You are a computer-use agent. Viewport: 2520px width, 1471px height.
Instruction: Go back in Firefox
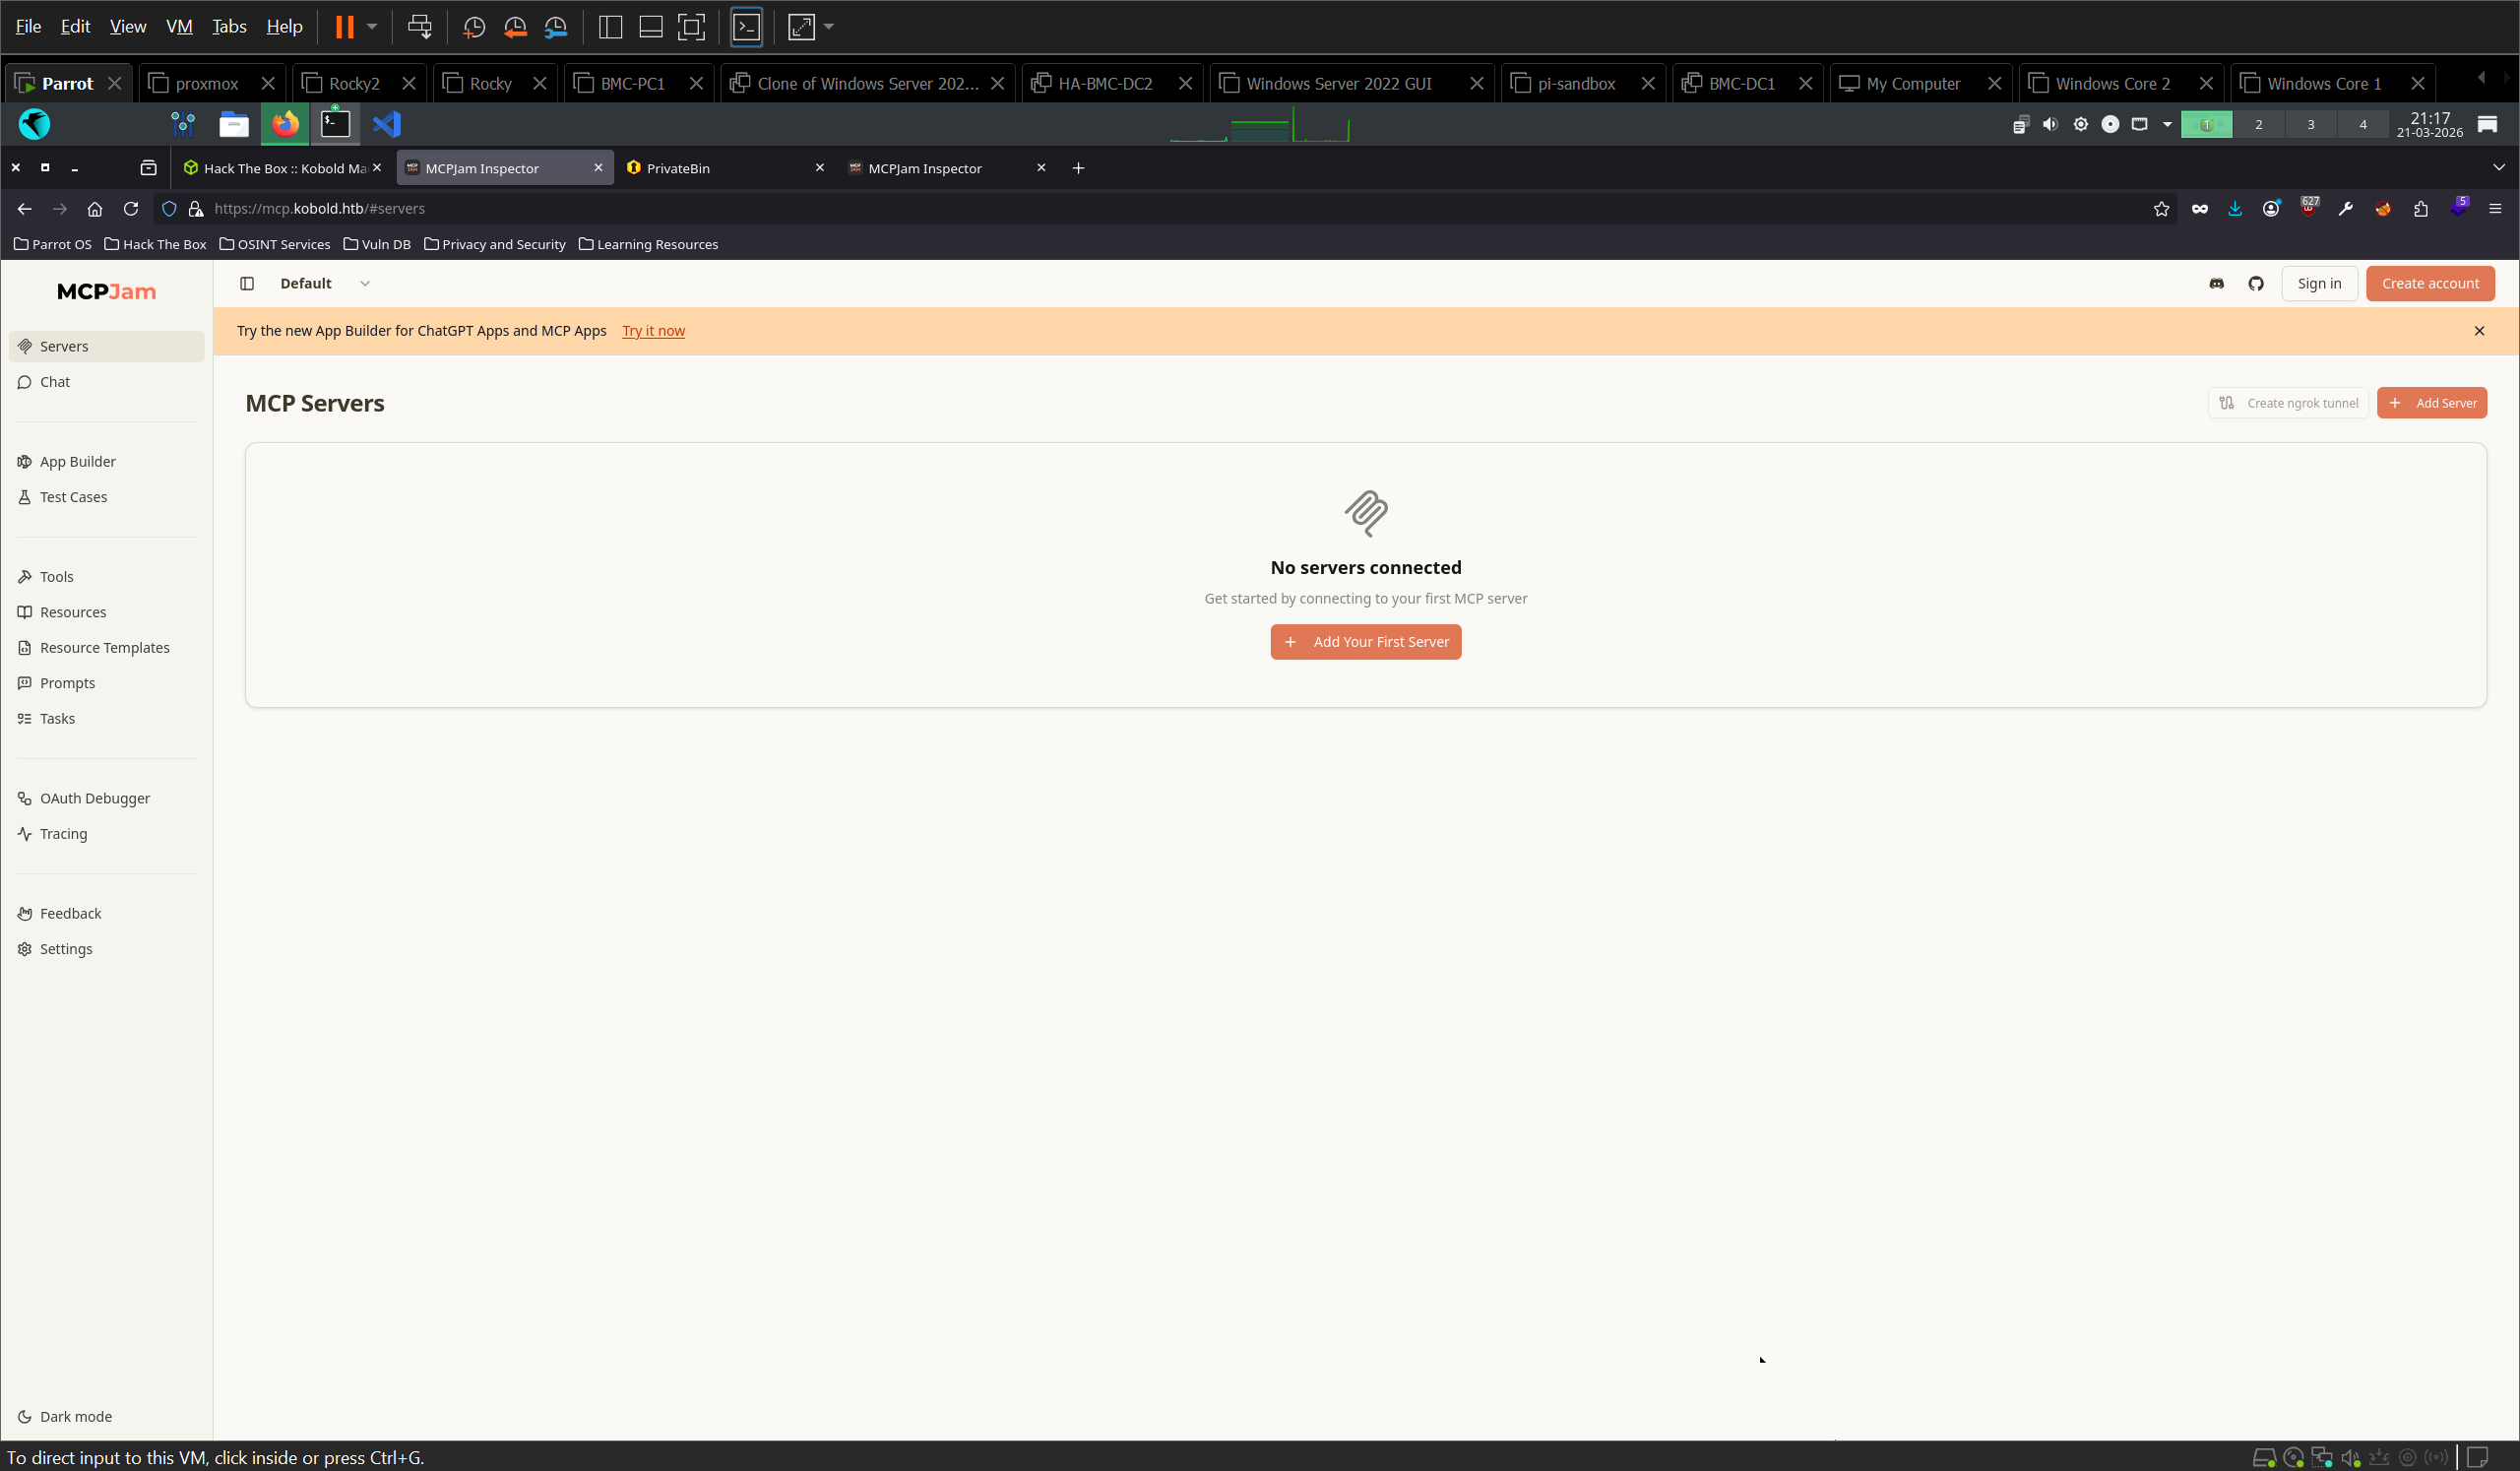25,208
